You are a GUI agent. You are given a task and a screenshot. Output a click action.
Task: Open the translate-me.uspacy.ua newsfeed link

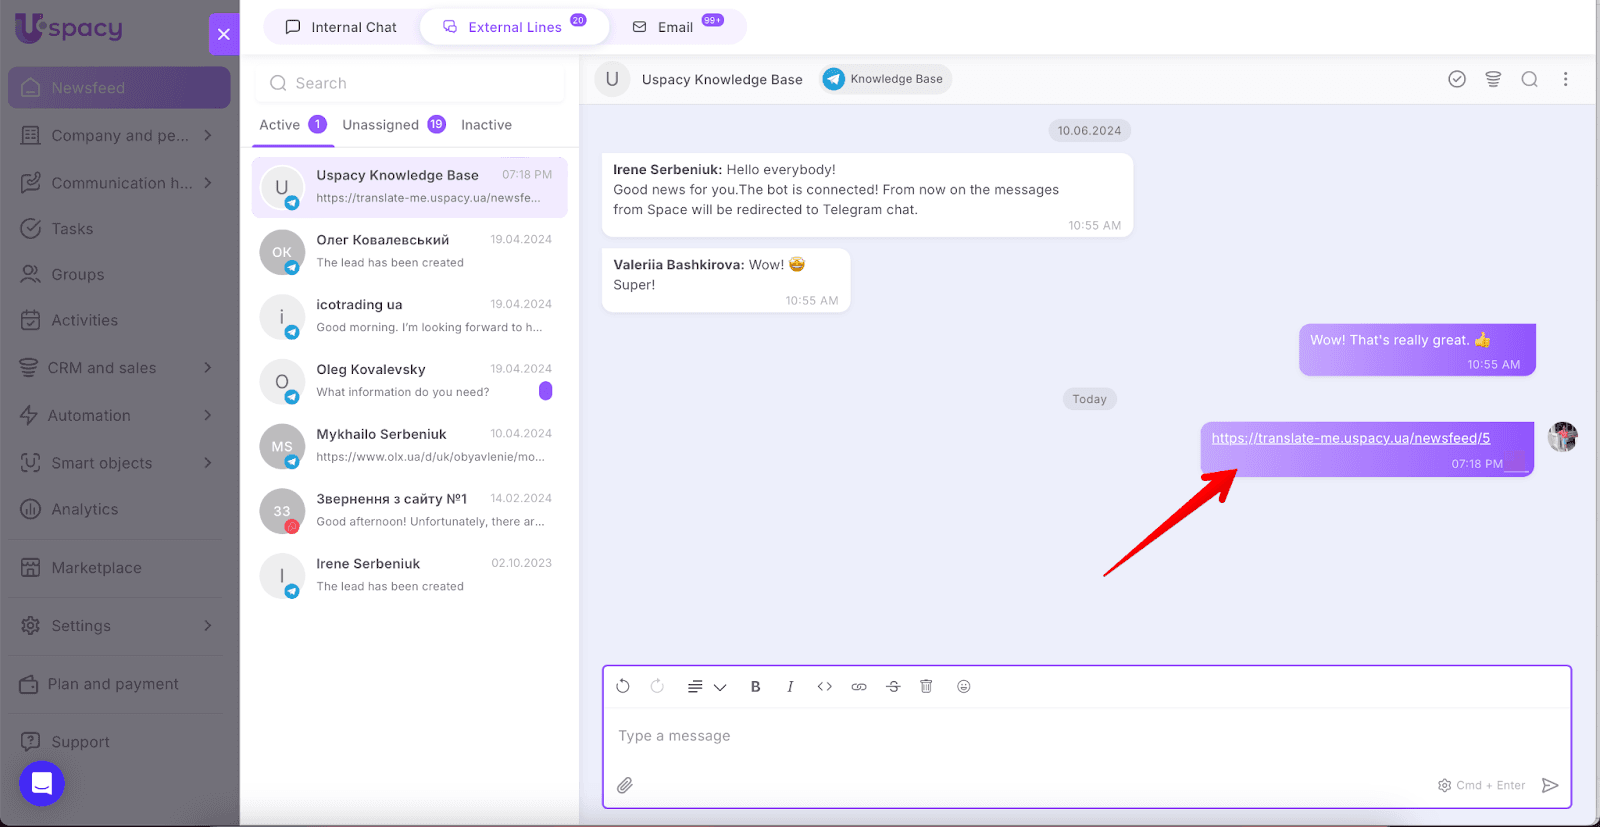(x=1350, y=438)
